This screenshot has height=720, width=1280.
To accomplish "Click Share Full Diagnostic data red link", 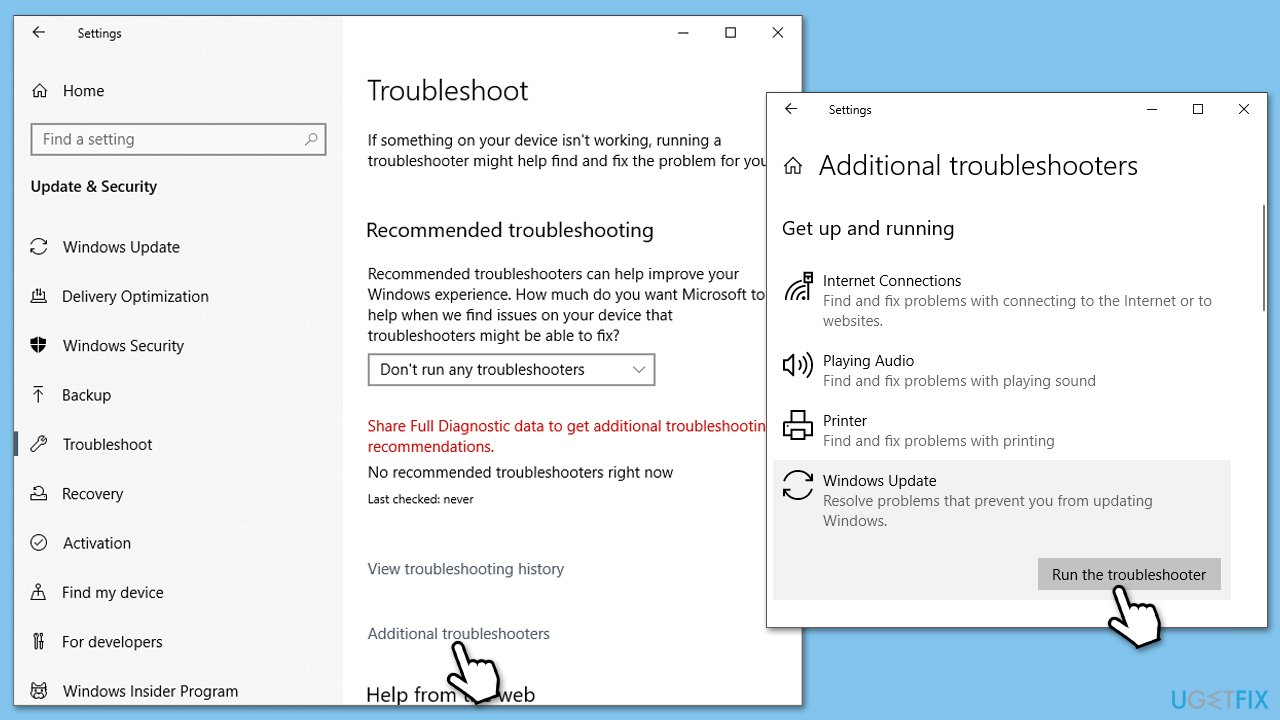I will [567, 436].
